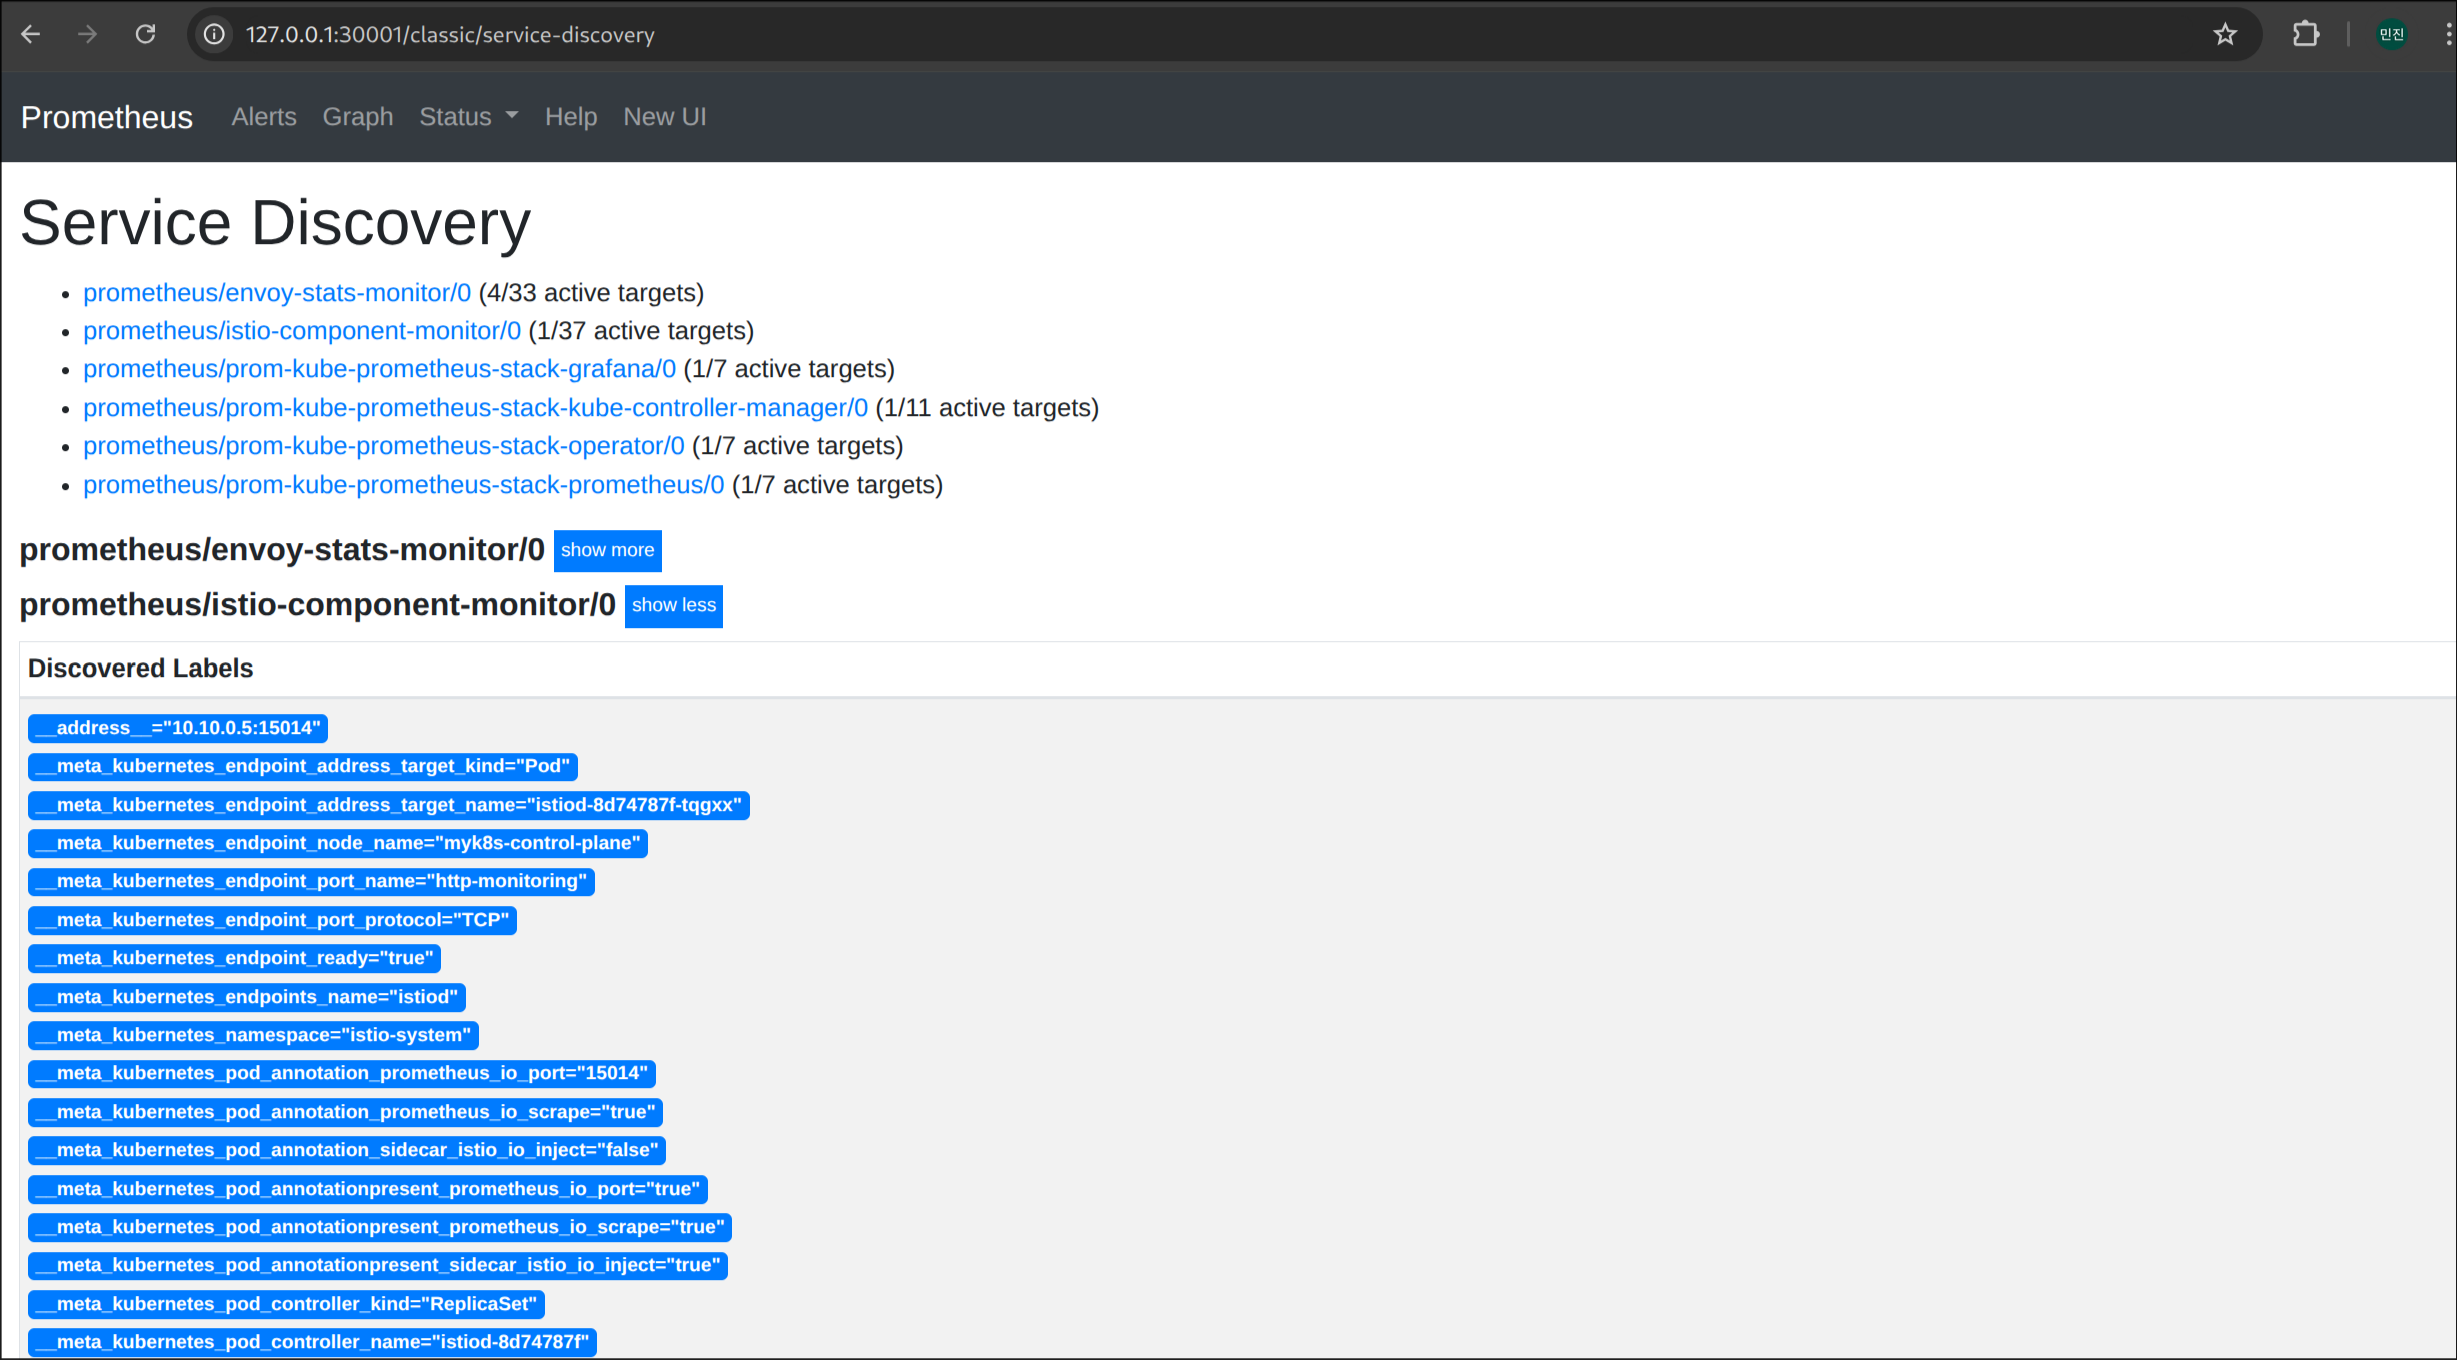Reload the page with the refresh icon
The width and height of the screenshot is (2457, 1360).
click(x=146, y=35)
